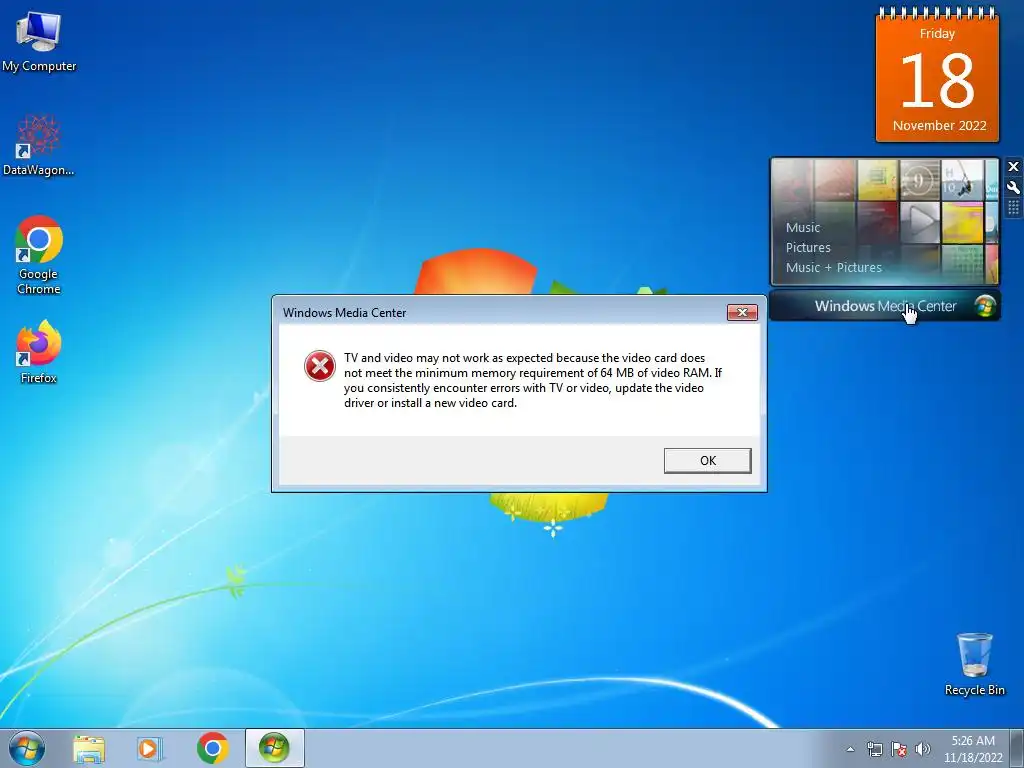Close the Windows Media Center error dialog
1024x768 pixels.
pos(742,312)
